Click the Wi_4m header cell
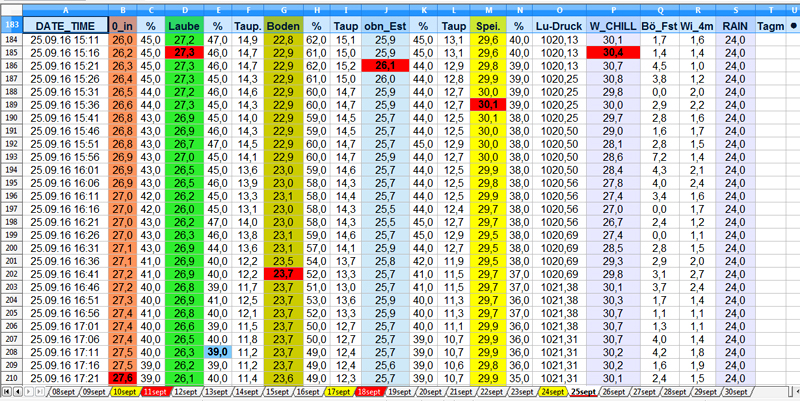This screenshot has width=800, height=401. click(x=697, y=26)
